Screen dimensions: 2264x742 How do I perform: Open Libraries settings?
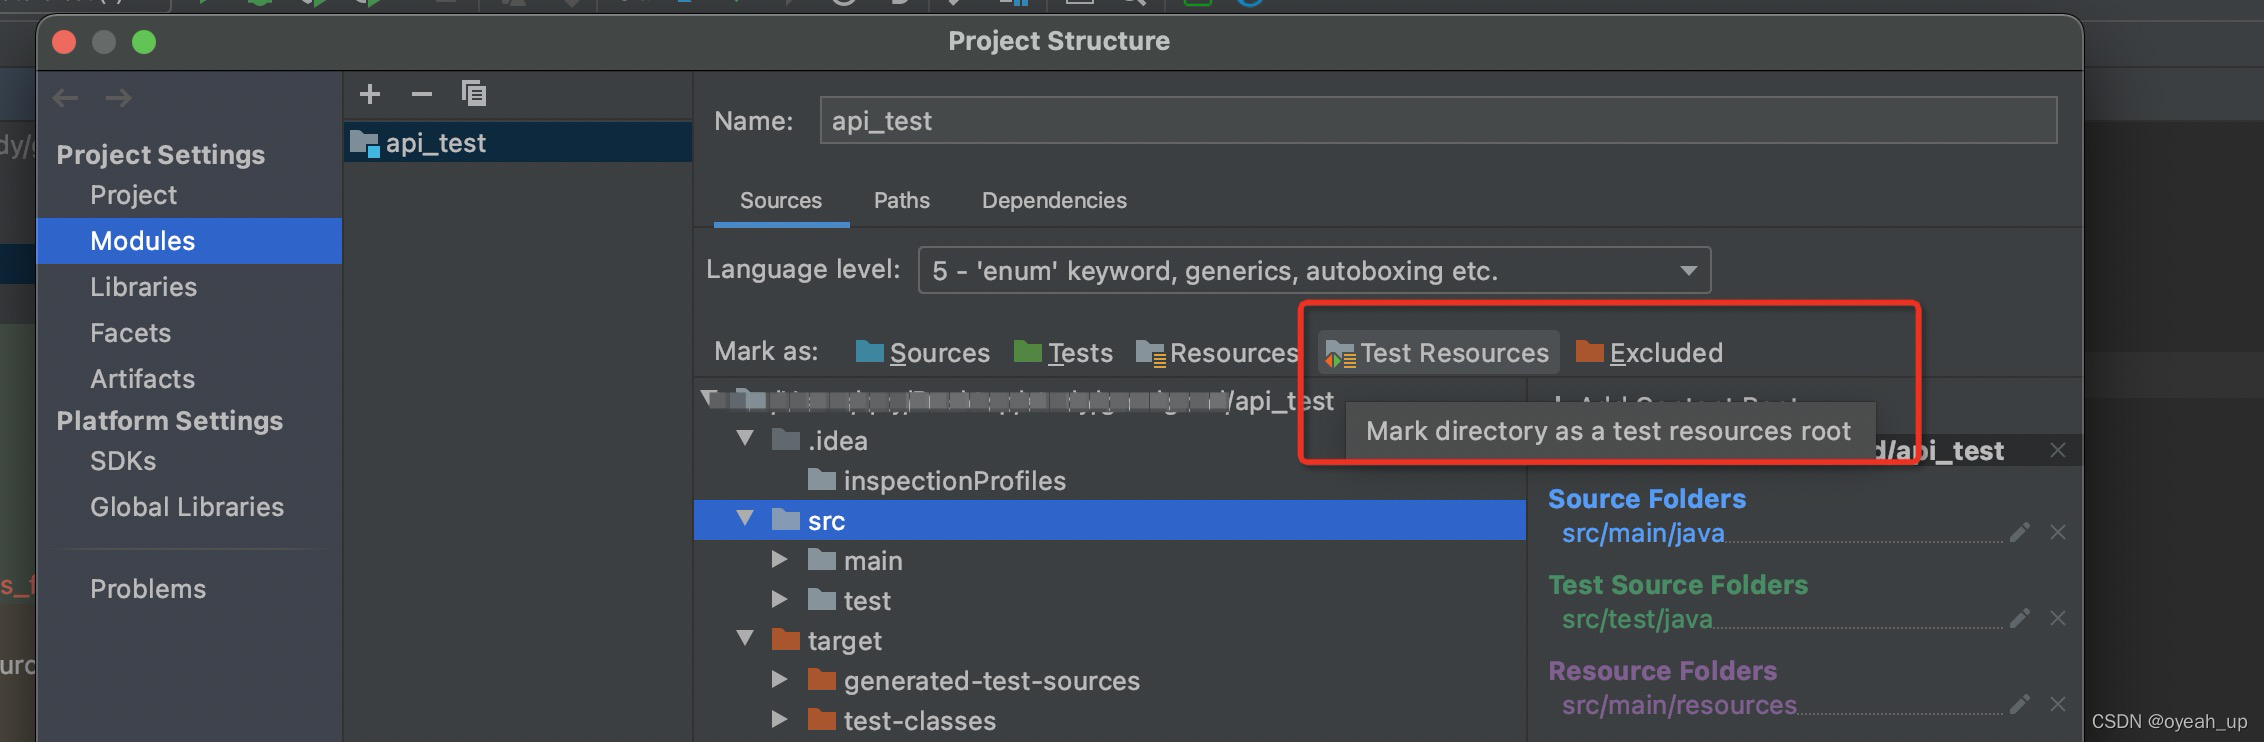[x=143, y=287]
